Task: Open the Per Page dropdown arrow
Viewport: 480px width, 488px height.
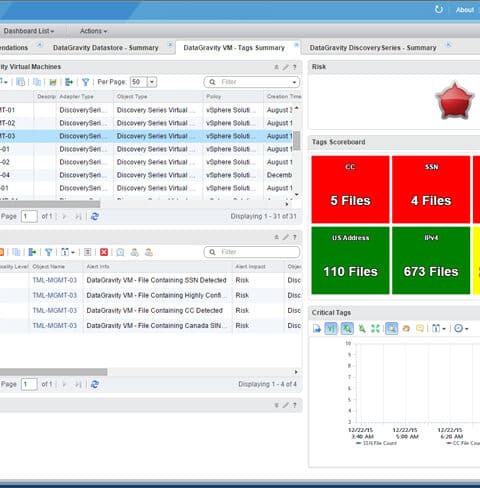Action: coord(152,82)
